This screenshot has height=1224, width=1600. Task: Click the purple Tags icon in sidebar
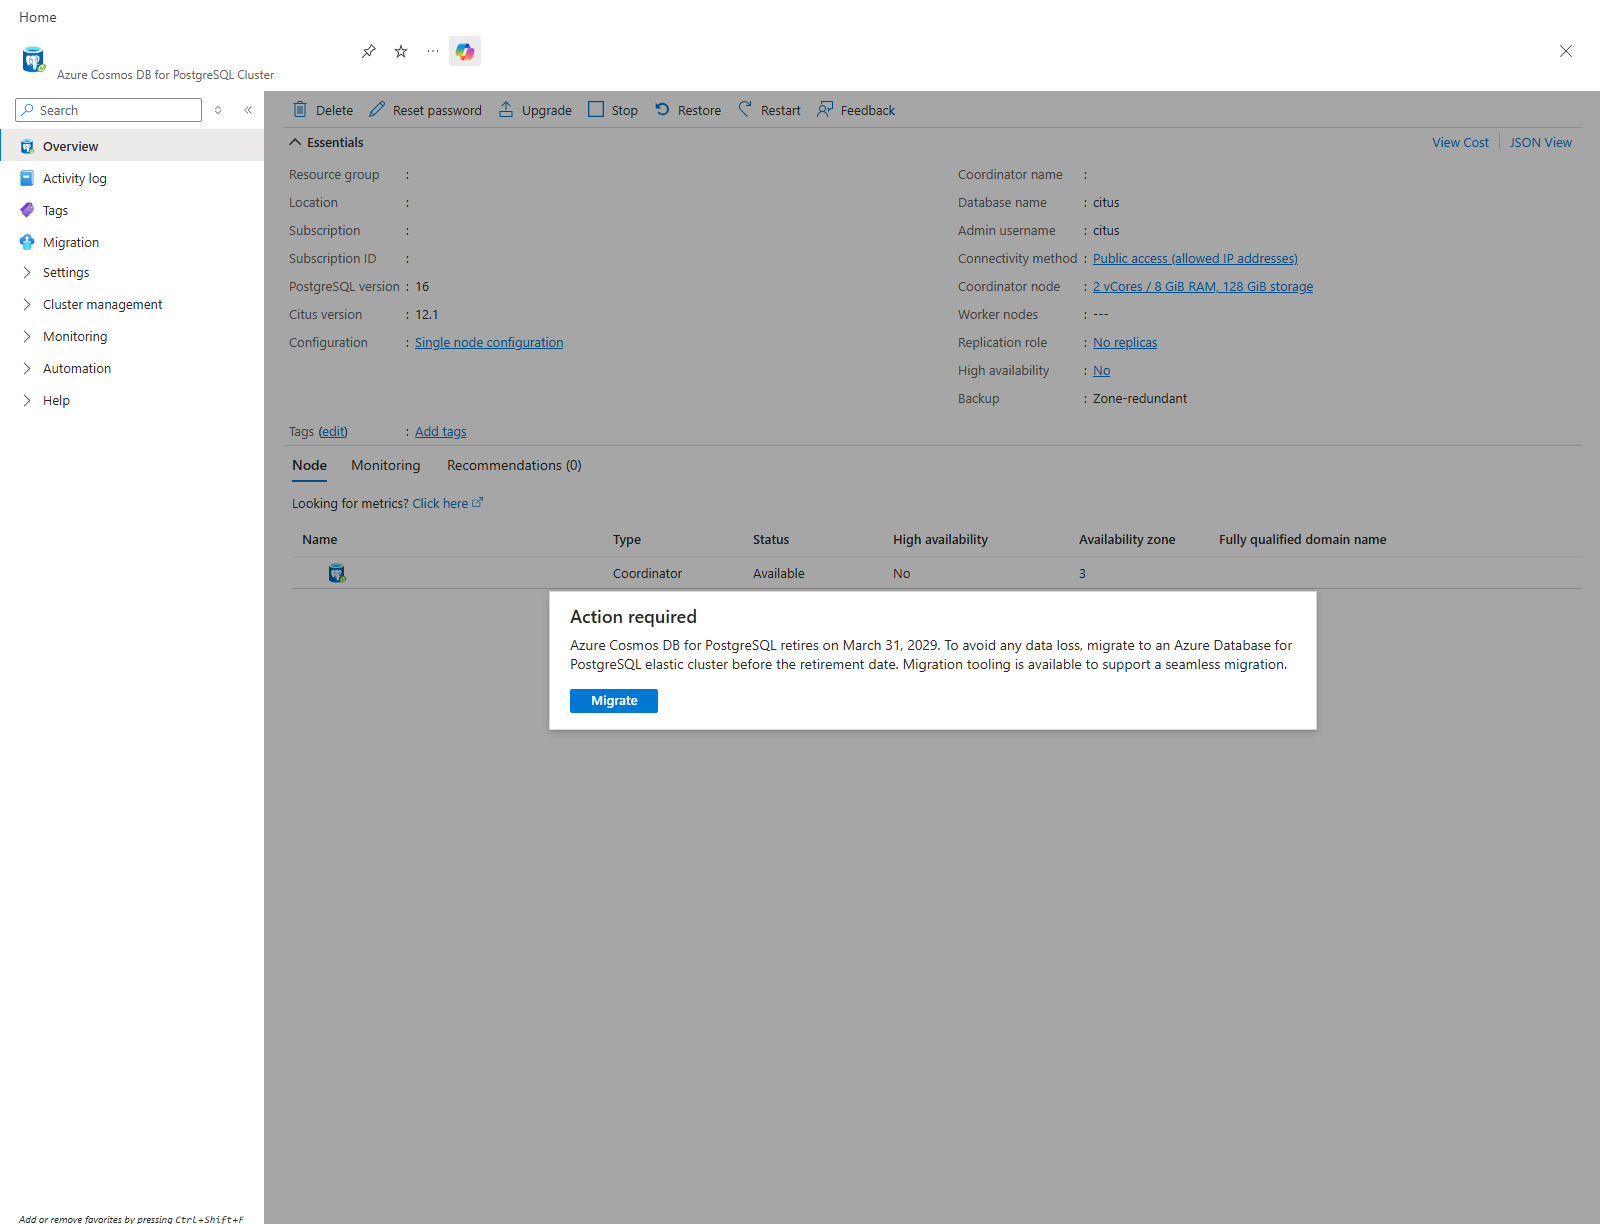(27, 210)
